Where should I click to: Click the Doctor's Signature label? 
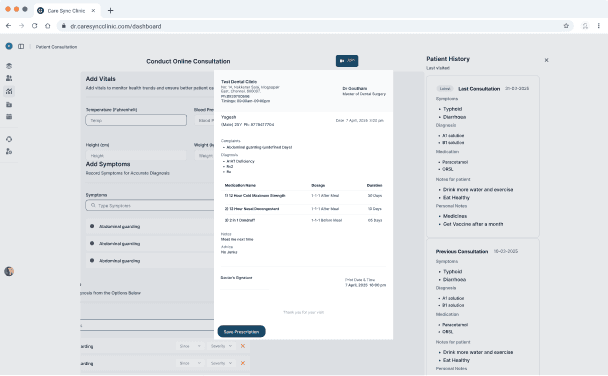coord(237,278)
